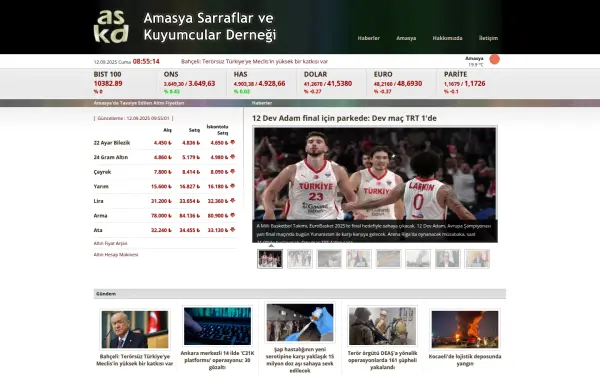The image size is (600, 375).
Task: Select the second slider thumbnail
Action: click(300, 259)
